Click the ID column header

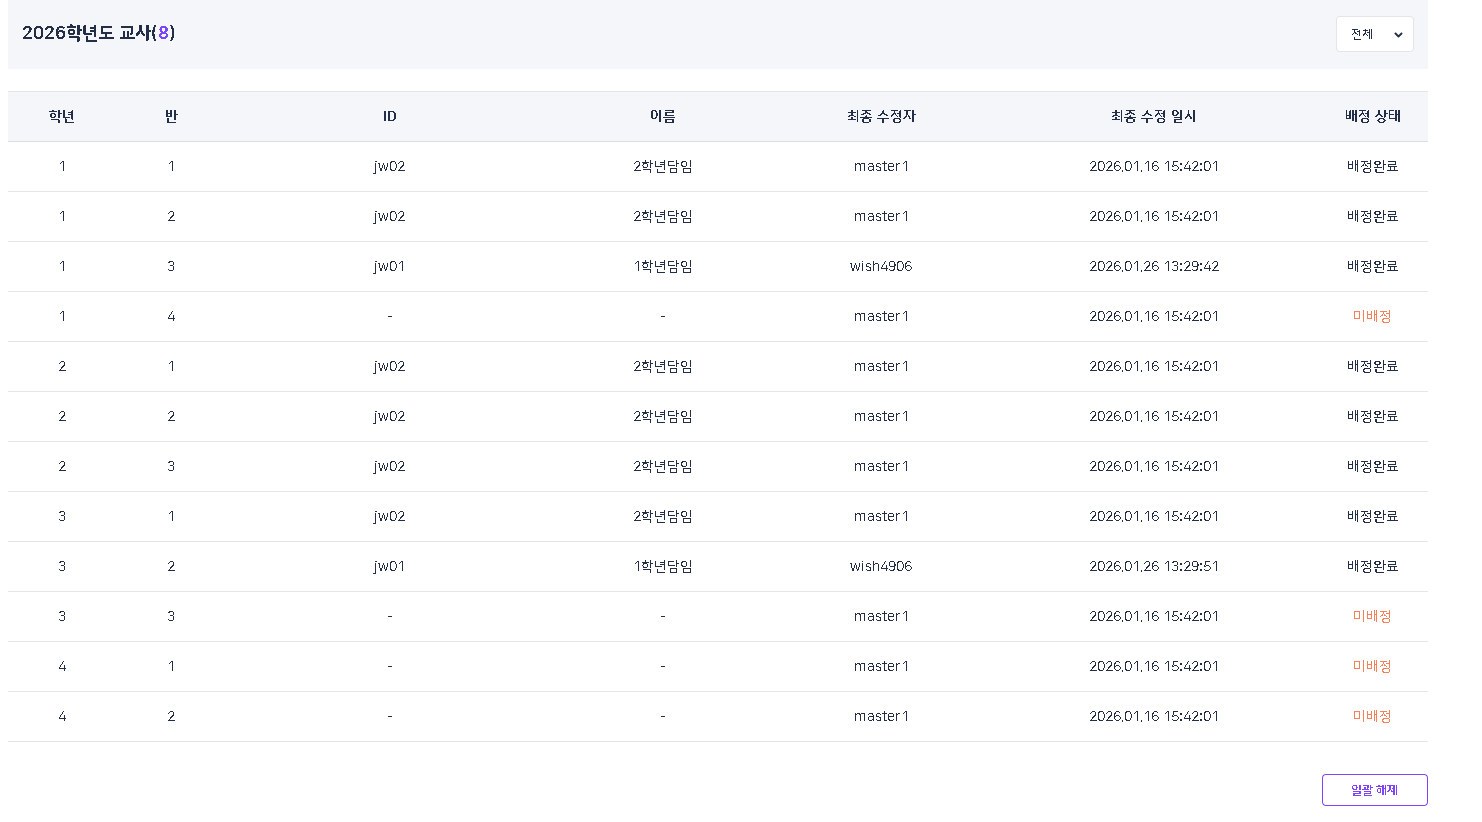pos(389,117)
